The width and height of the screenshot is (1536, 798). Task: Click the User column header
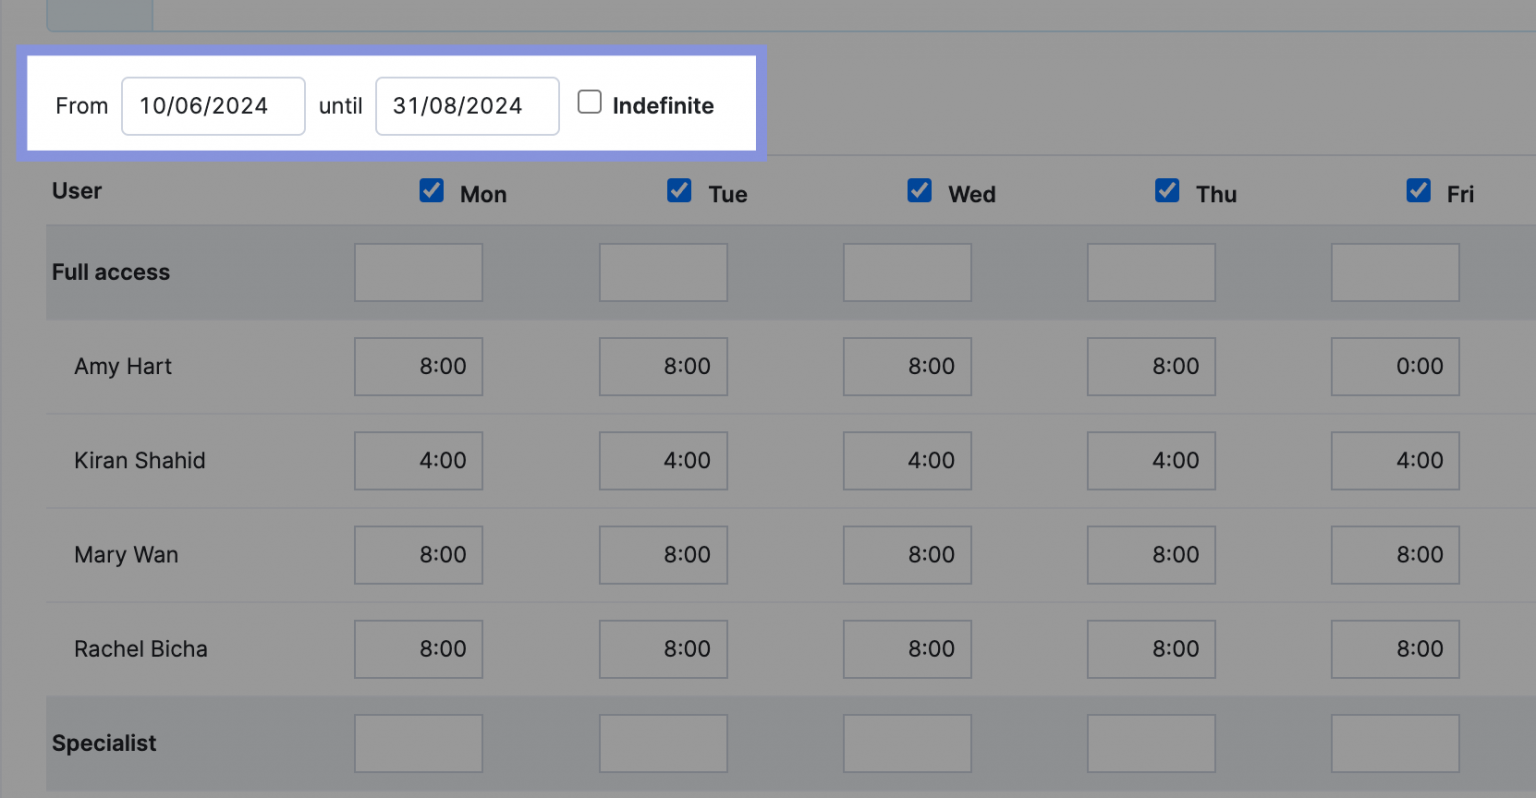[x=76, y=190]
